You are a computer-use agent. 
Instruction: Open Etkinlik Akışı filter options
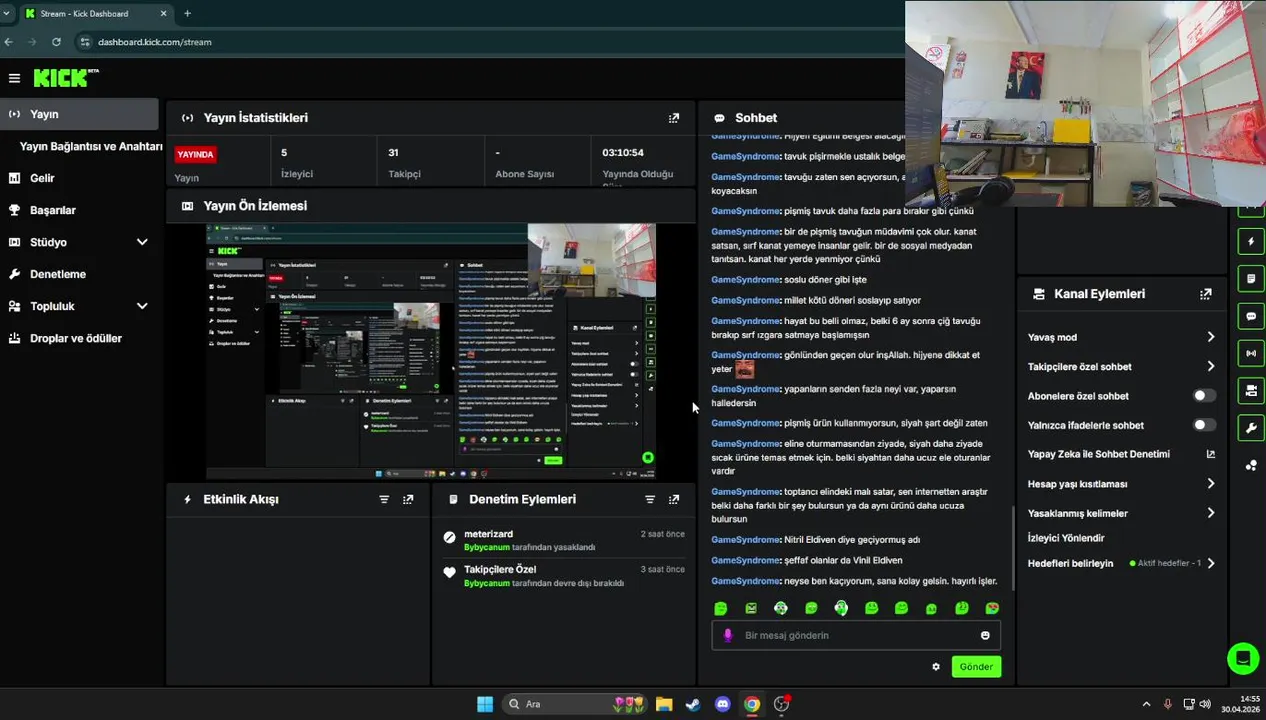click(x=384, y=499)
